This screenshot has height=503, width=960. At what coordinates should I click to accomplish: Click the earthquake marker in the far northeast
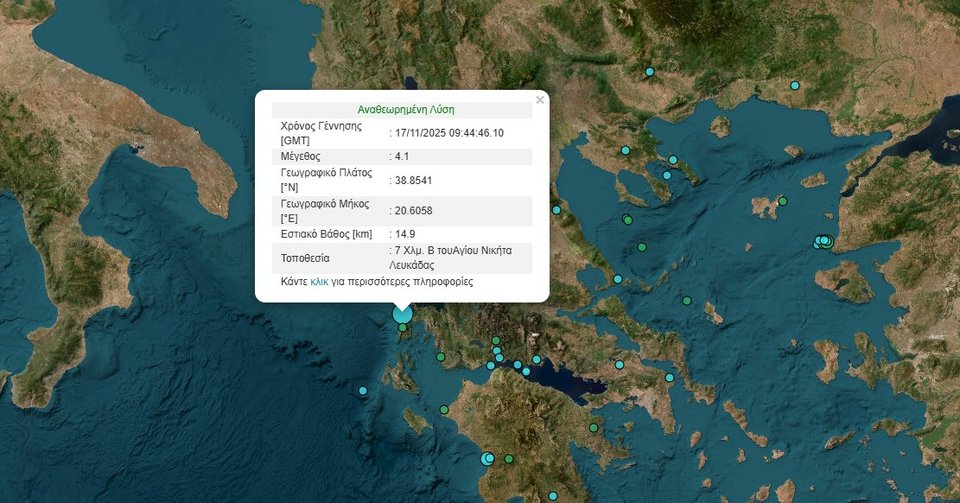[x=795, y=85]
